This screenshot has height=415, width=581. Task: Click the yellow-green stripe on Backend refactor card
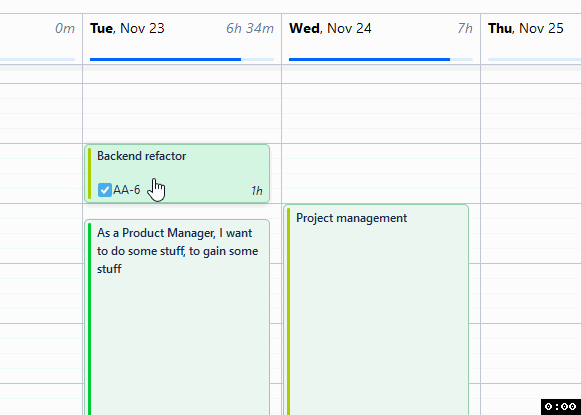[90, 173]
